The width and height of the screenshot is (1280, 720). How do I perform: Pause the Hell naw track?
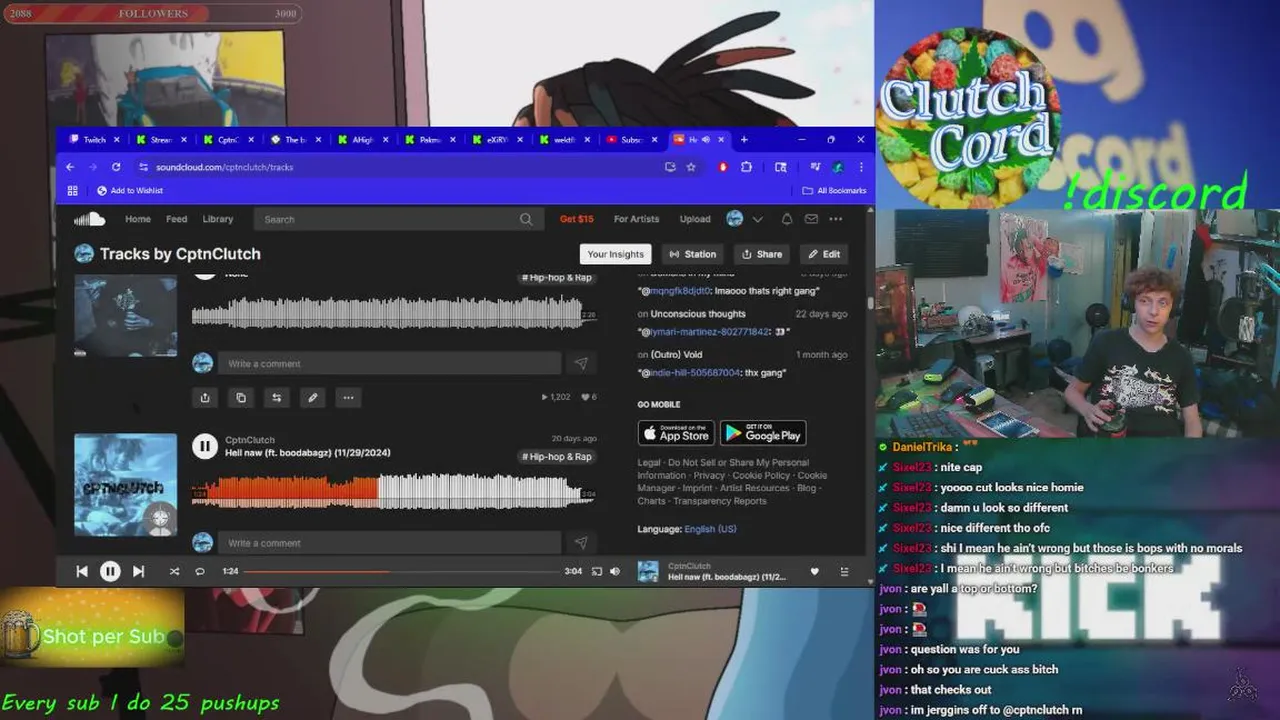point(205,447)
